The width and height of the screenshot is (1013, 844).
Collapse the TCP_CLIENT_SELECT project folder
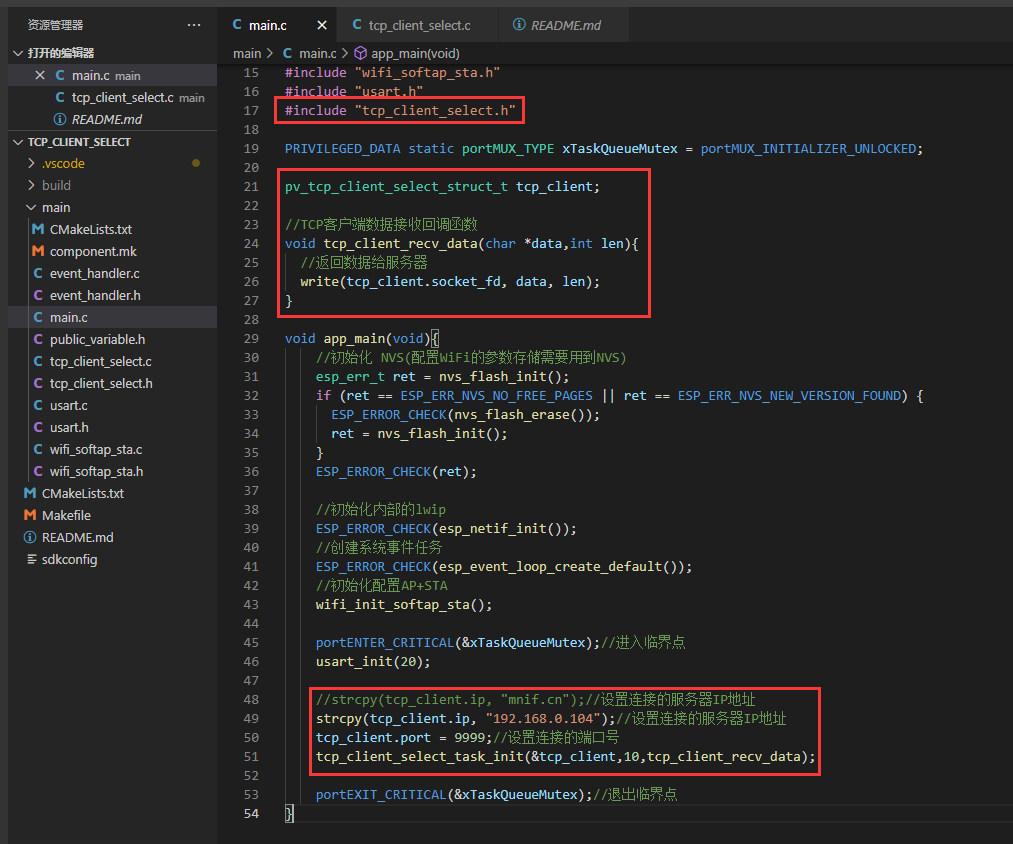tap(18, 142)
